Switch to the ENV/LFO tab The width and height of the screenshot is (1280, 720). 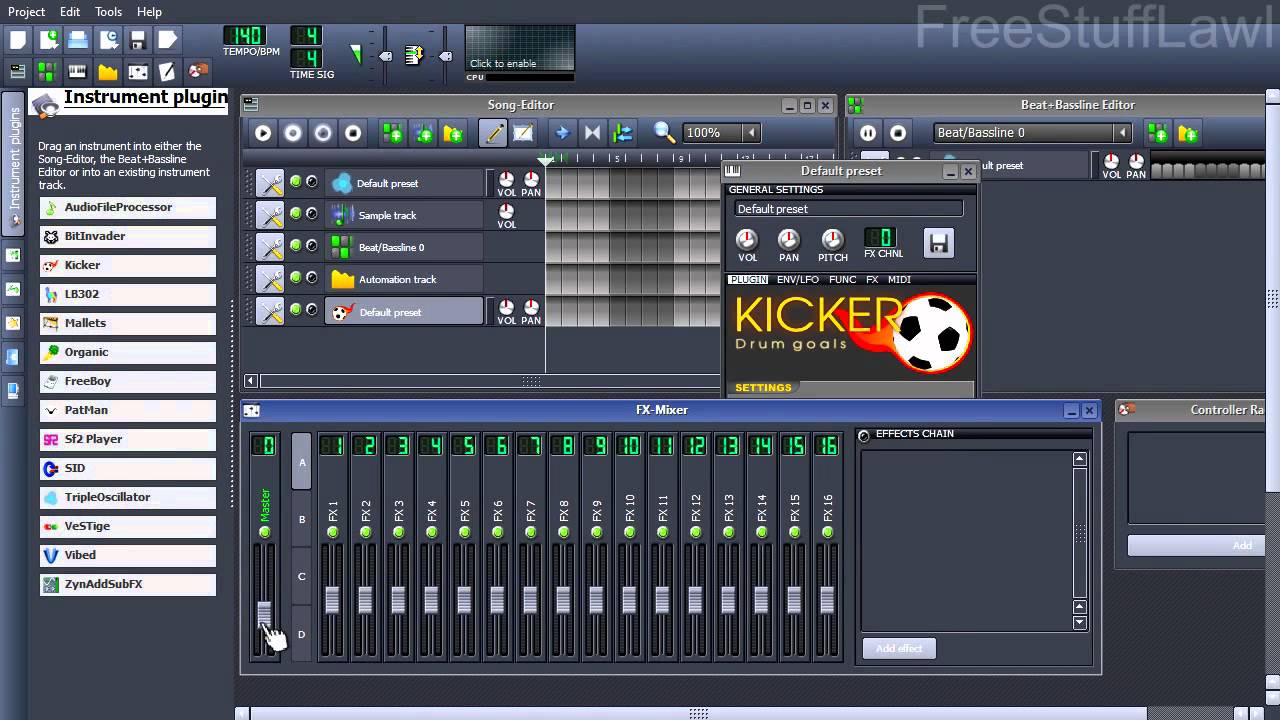tap(798, 280)
